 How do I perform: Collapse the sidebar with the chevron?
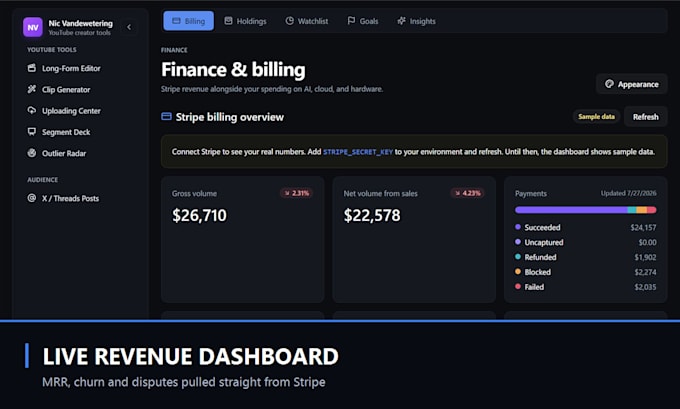click(129, 27)
